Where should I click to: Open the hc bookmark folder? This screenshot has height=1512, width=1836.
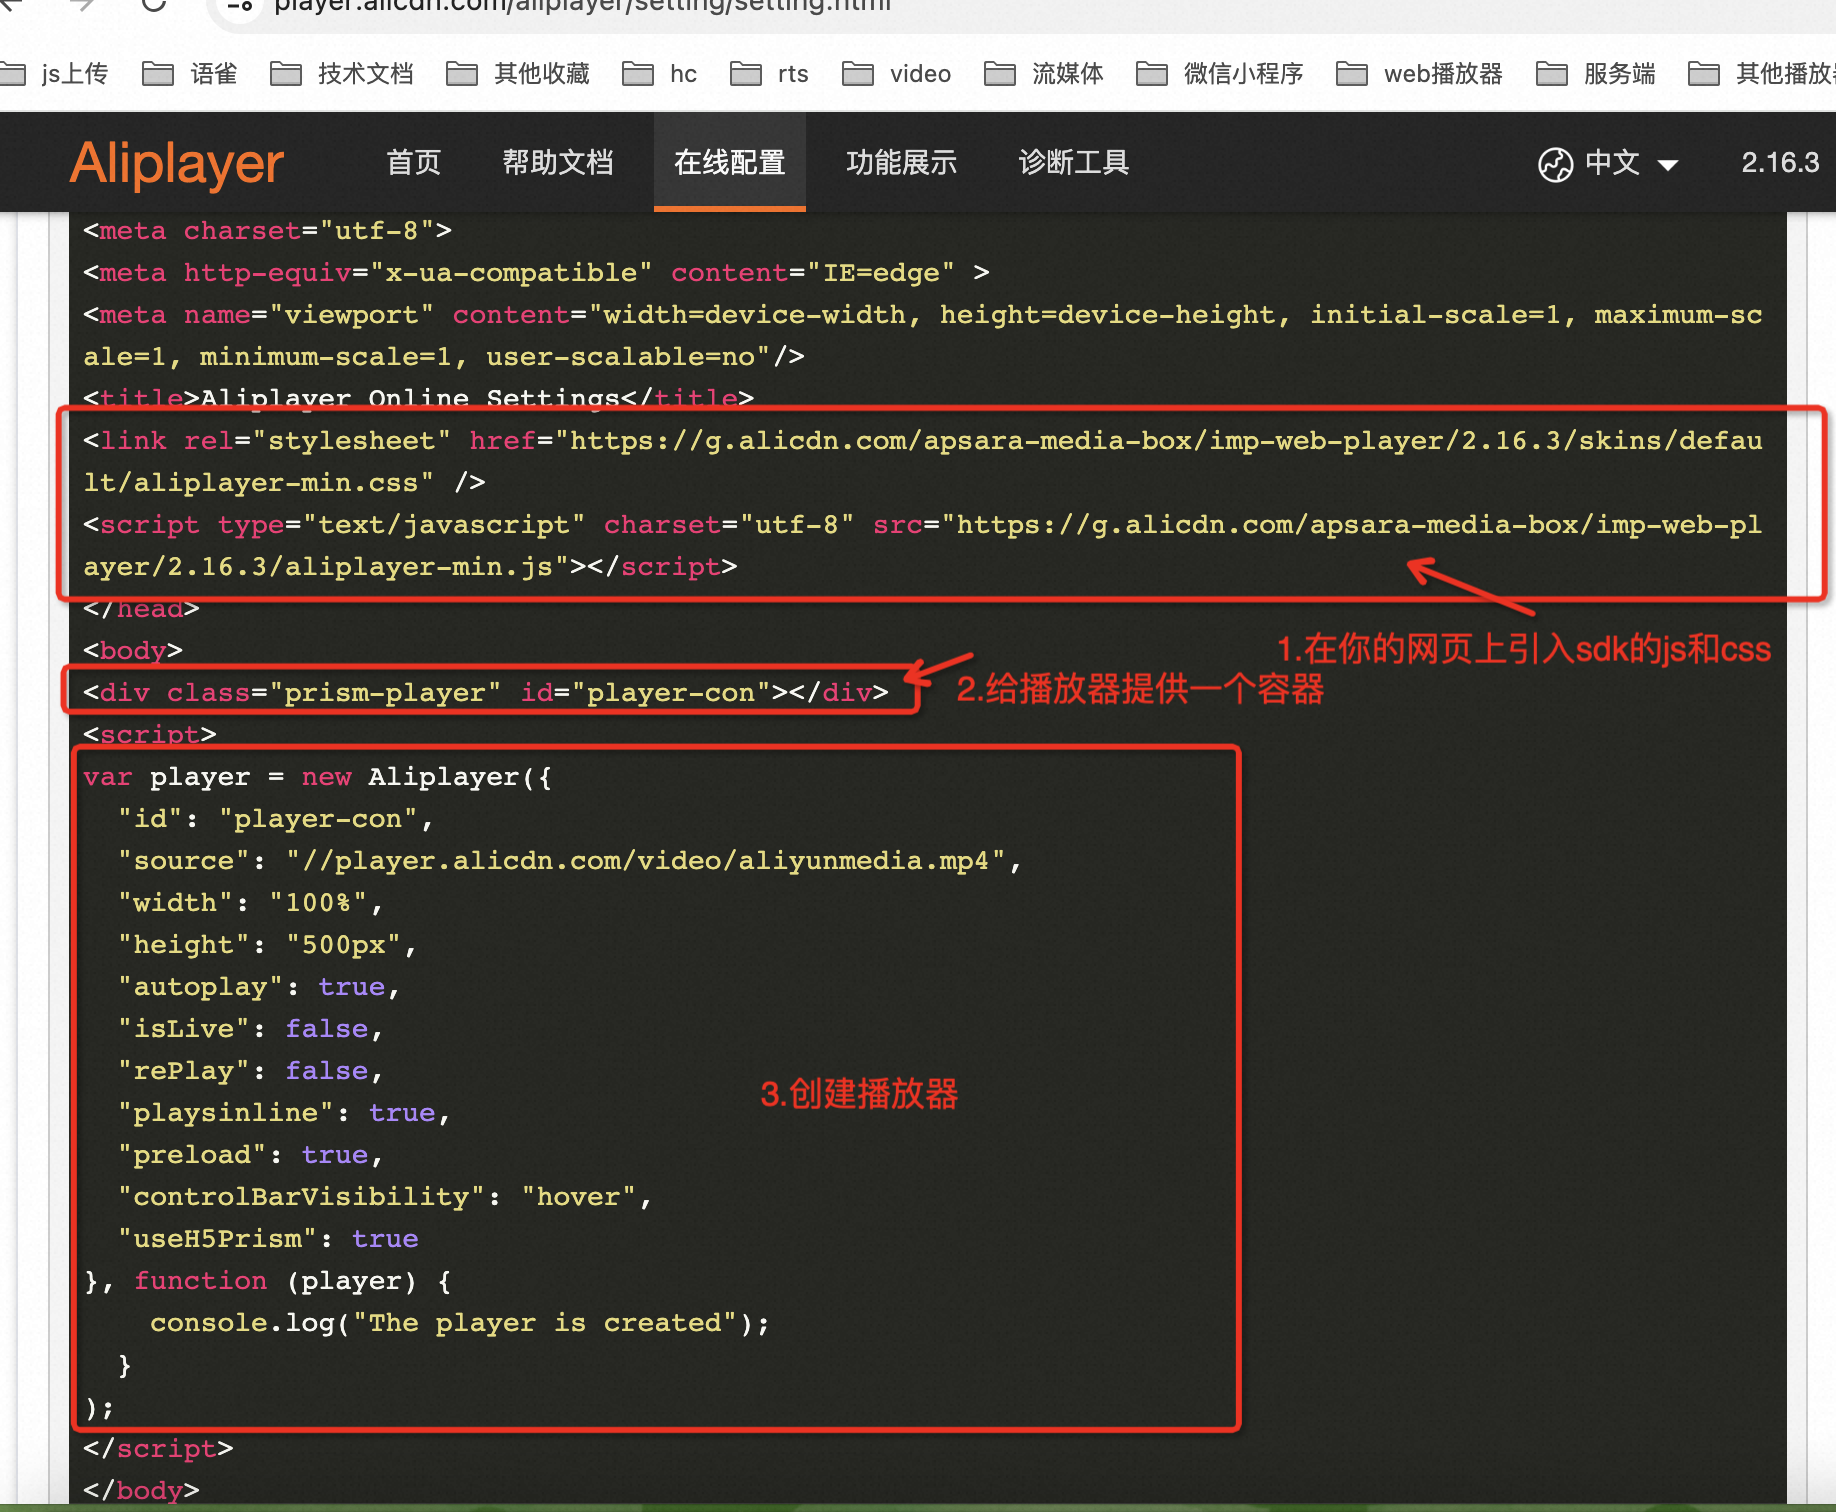click(x=660, y=74)
